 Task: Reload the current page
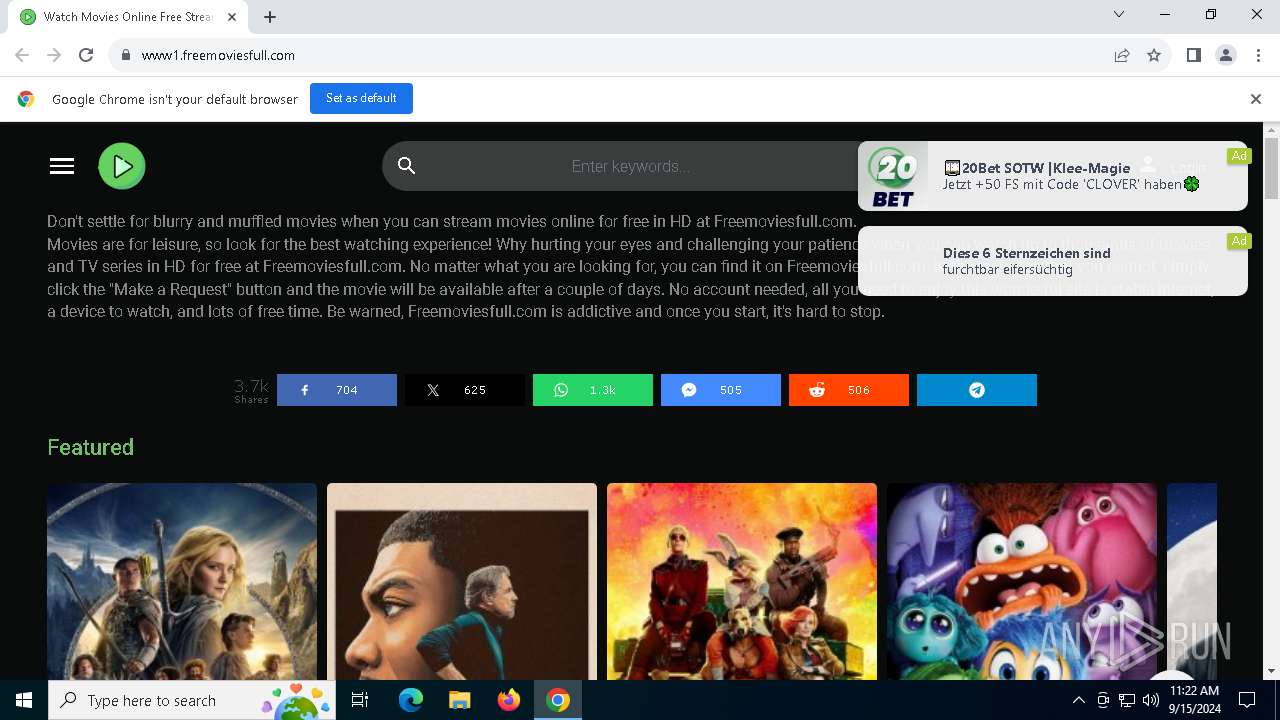click(86, 55)
